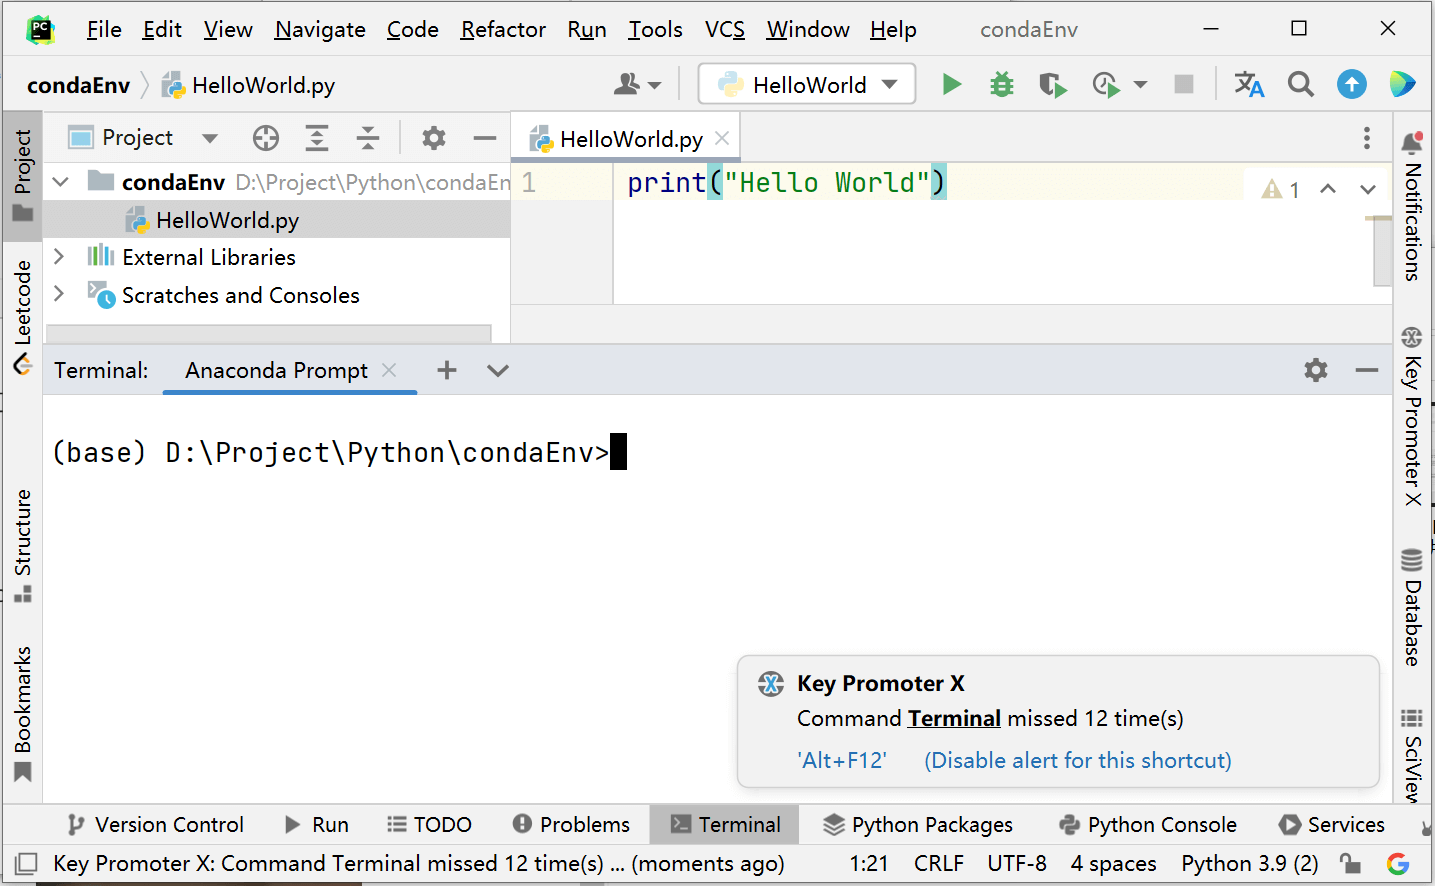Click the disabled Stop button

coord(1183,84)
